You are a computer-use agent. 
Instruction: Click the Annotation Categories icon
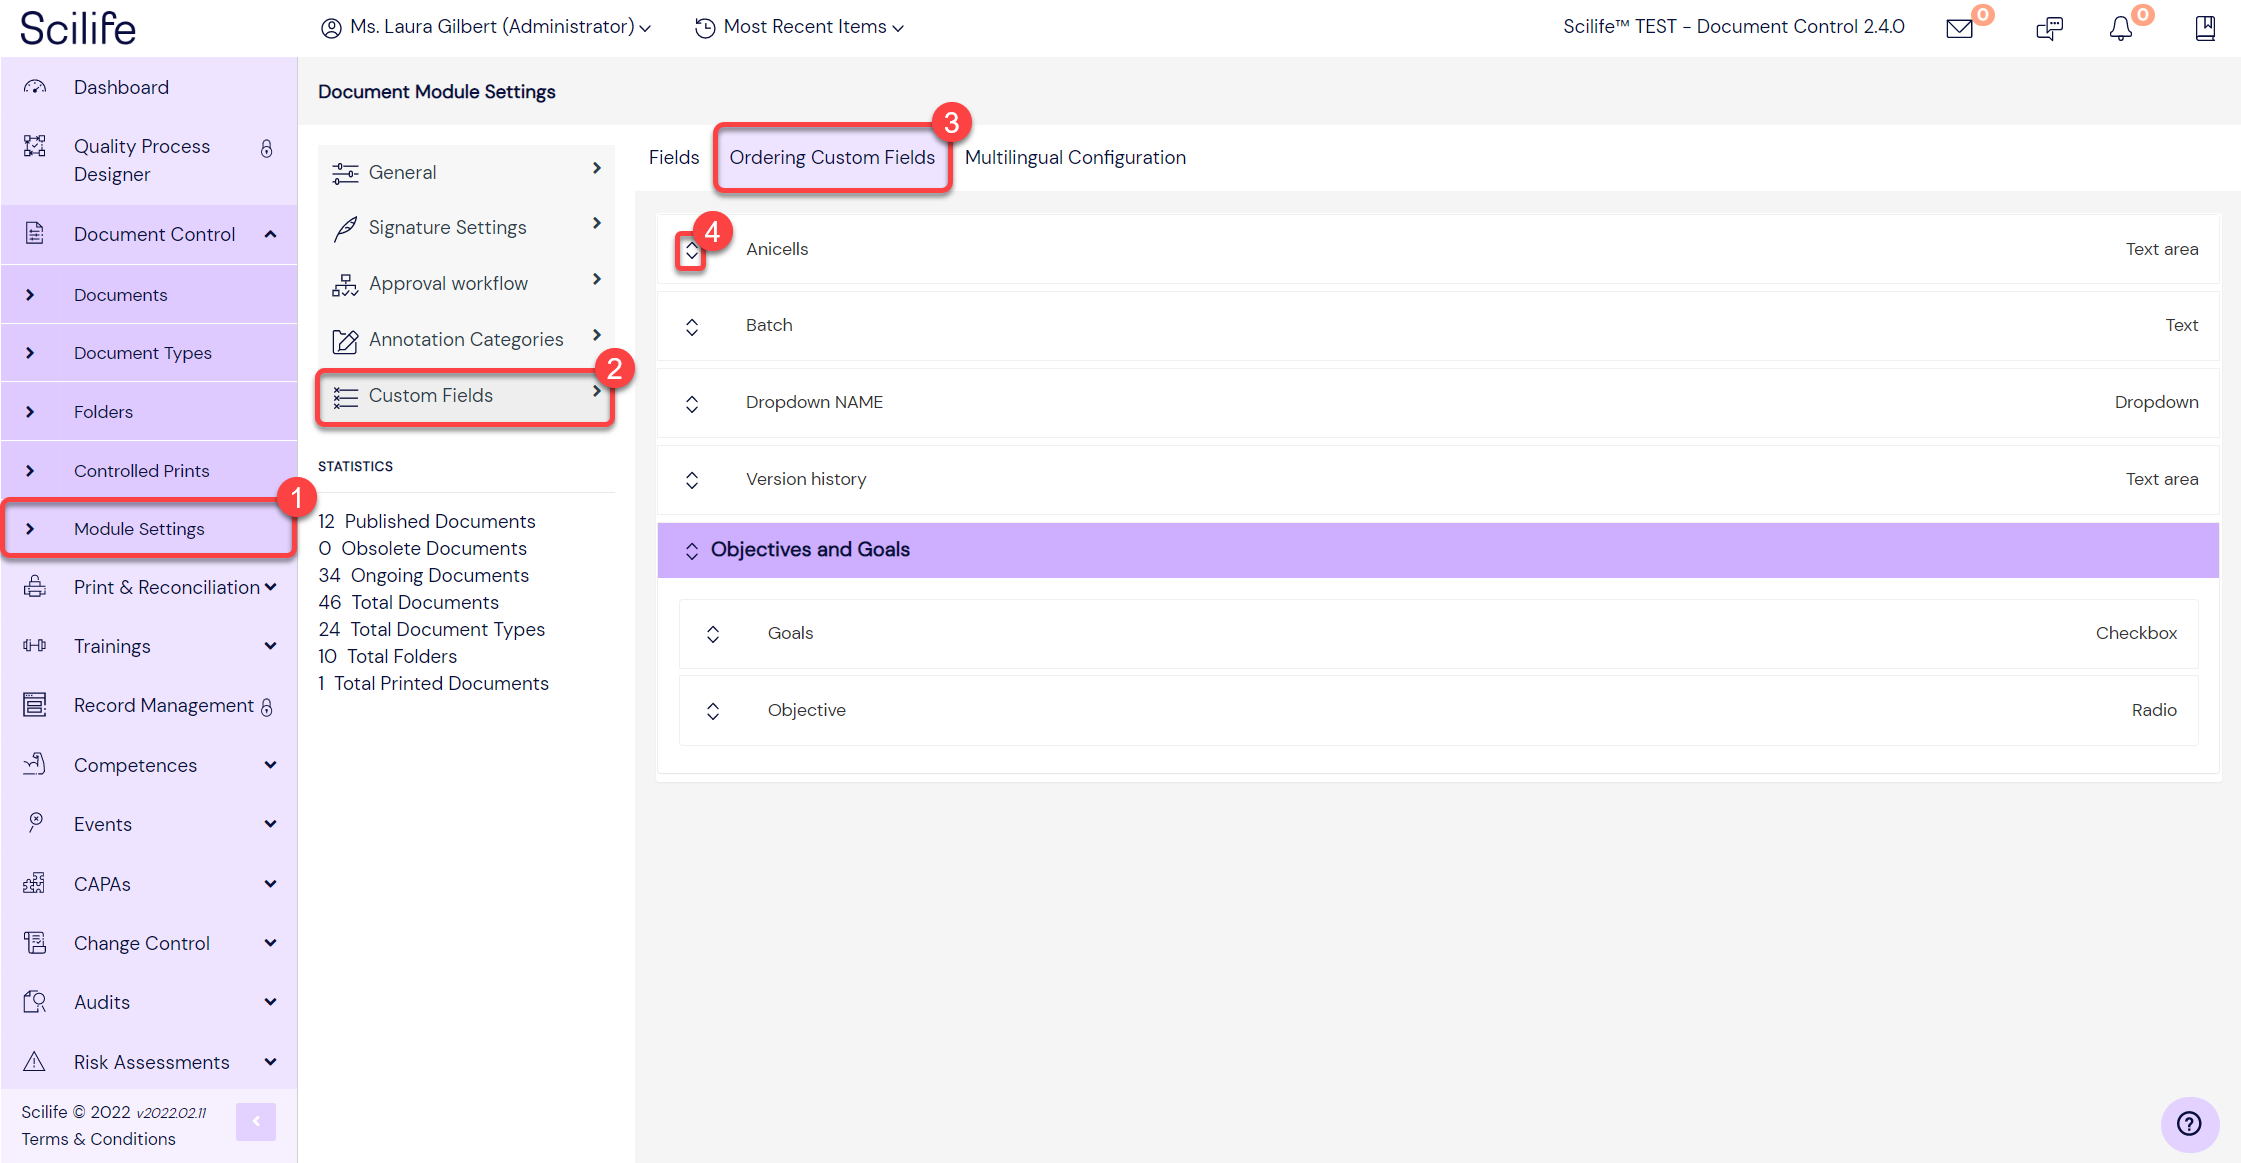345,340
